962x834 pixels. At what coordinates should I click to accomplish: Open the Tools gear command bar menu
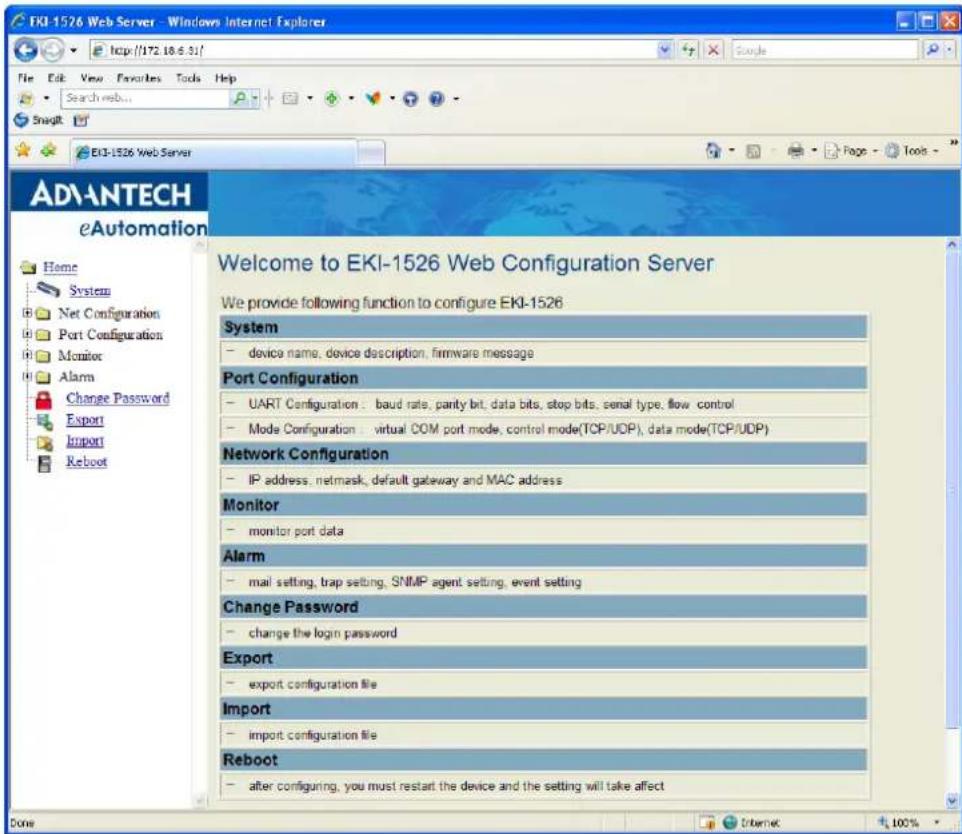tap(912, 150)
